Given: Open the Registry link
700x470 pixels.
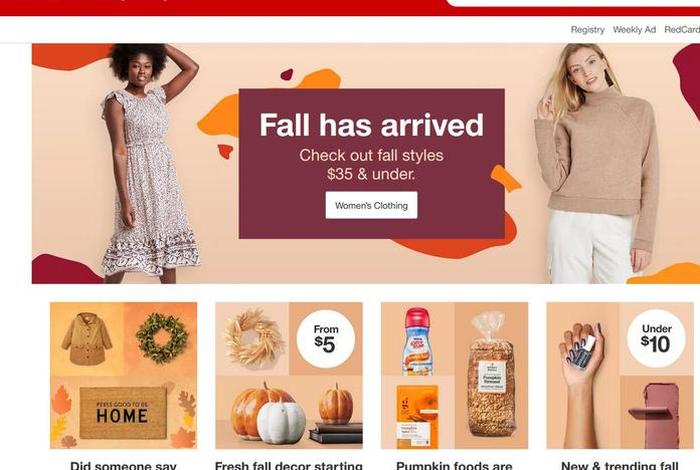Looking at the screenshot, I should click(x=588, y=30).
